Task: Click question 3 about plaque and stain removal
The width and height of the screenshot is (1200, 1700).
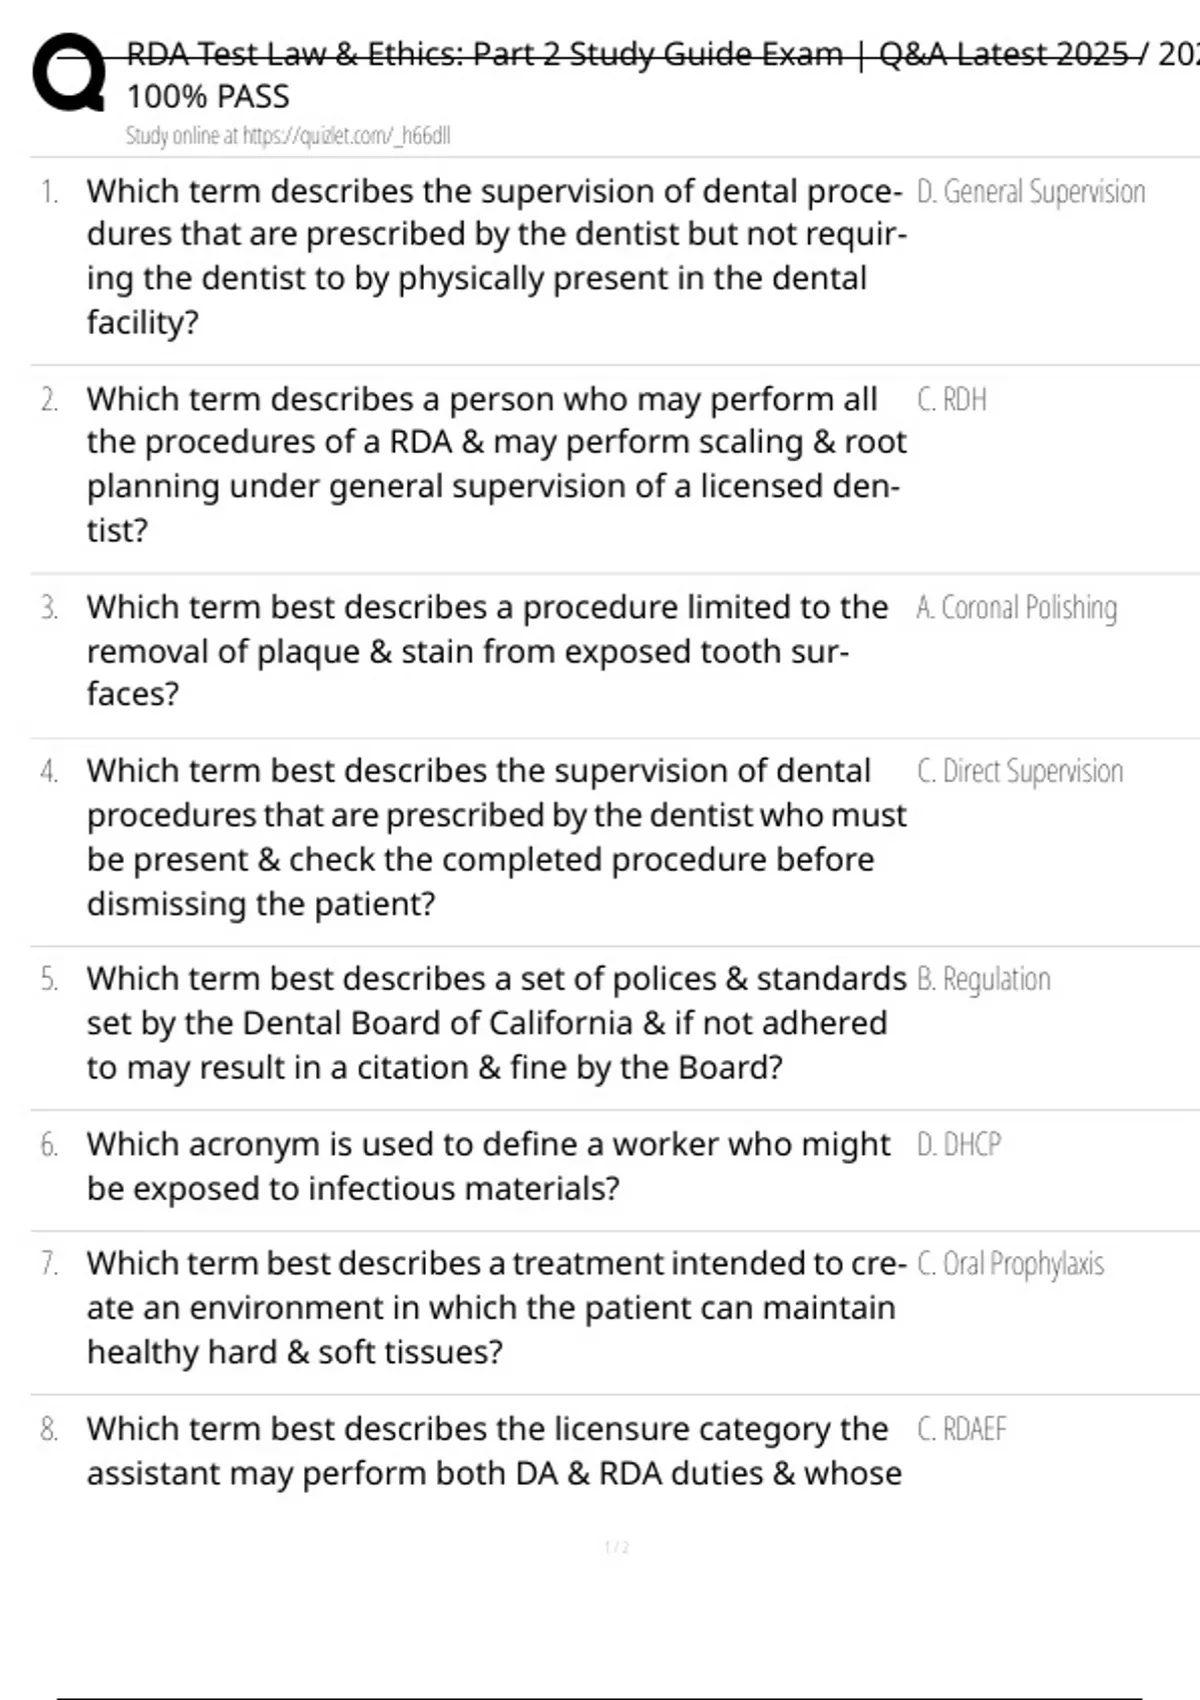Action: (487, 650)
